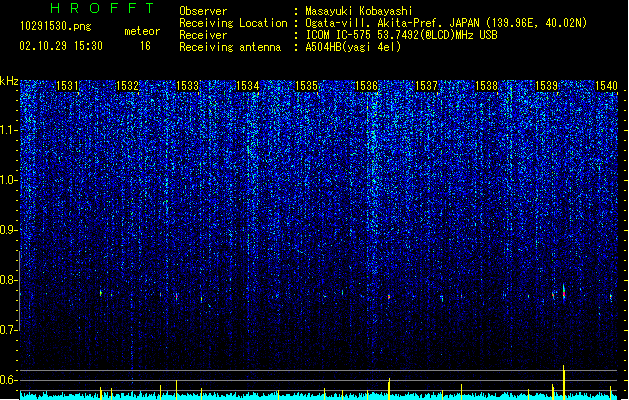The height and width of the screenshot is (400, 629).
Task: Click the red meteor echo after 1536
Action: pos(389,297)
